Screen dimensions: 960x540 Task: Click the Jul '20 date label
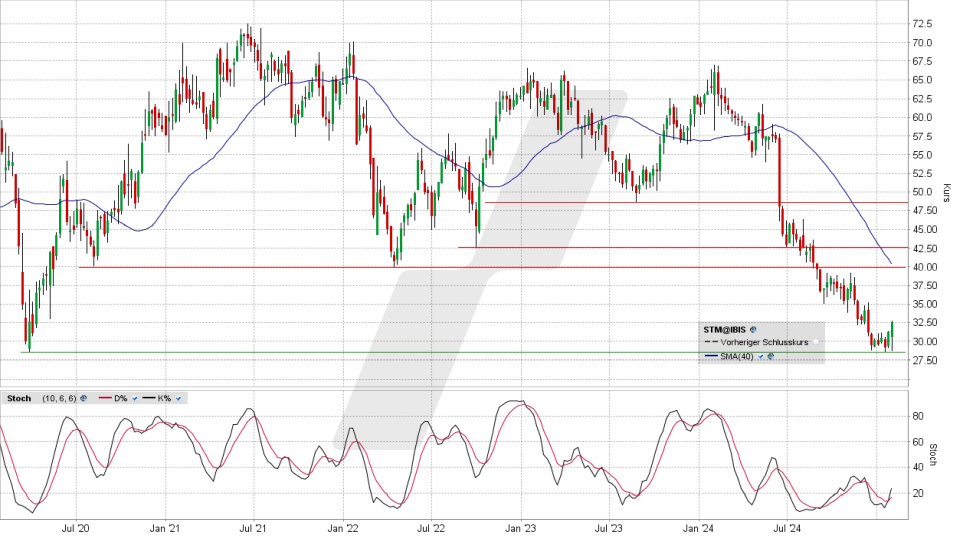pyautogui.click(x=76, y=528)
